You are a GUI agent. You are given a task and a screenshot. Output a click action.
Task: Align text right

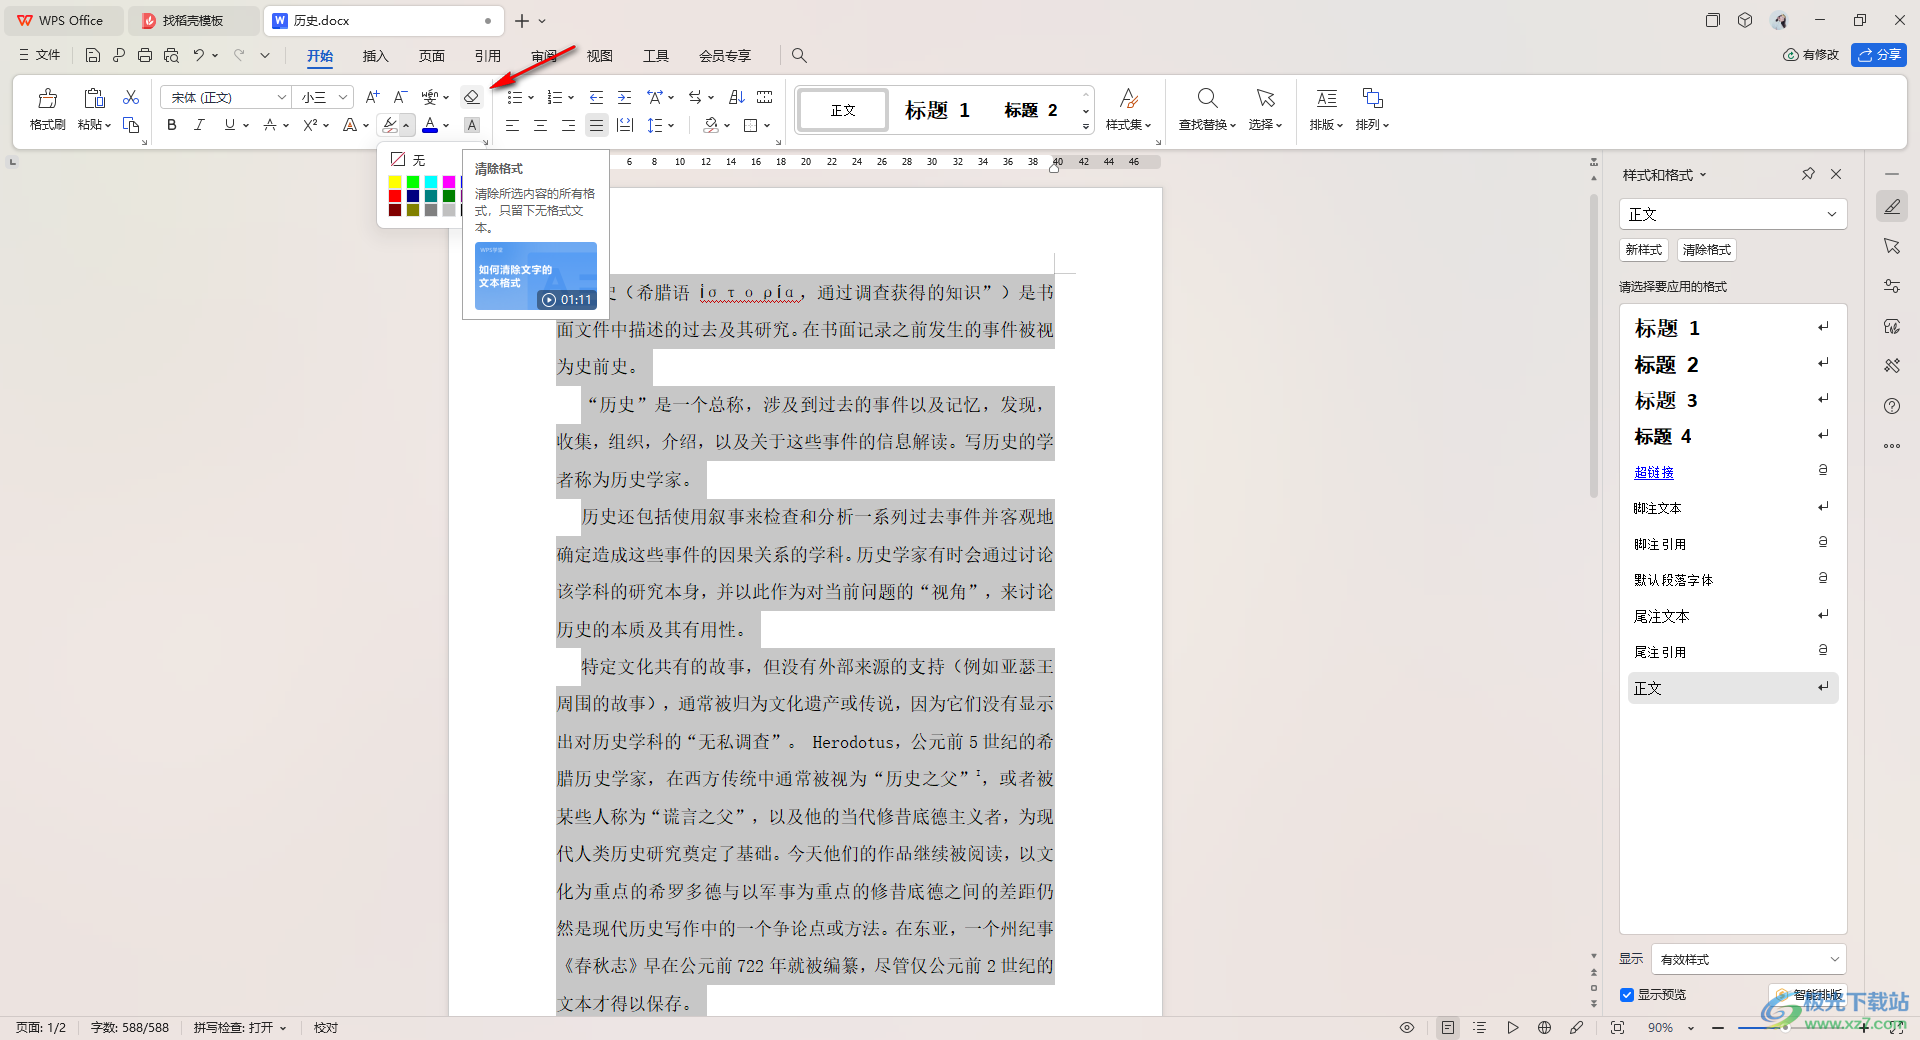click(x=568, y=125)
